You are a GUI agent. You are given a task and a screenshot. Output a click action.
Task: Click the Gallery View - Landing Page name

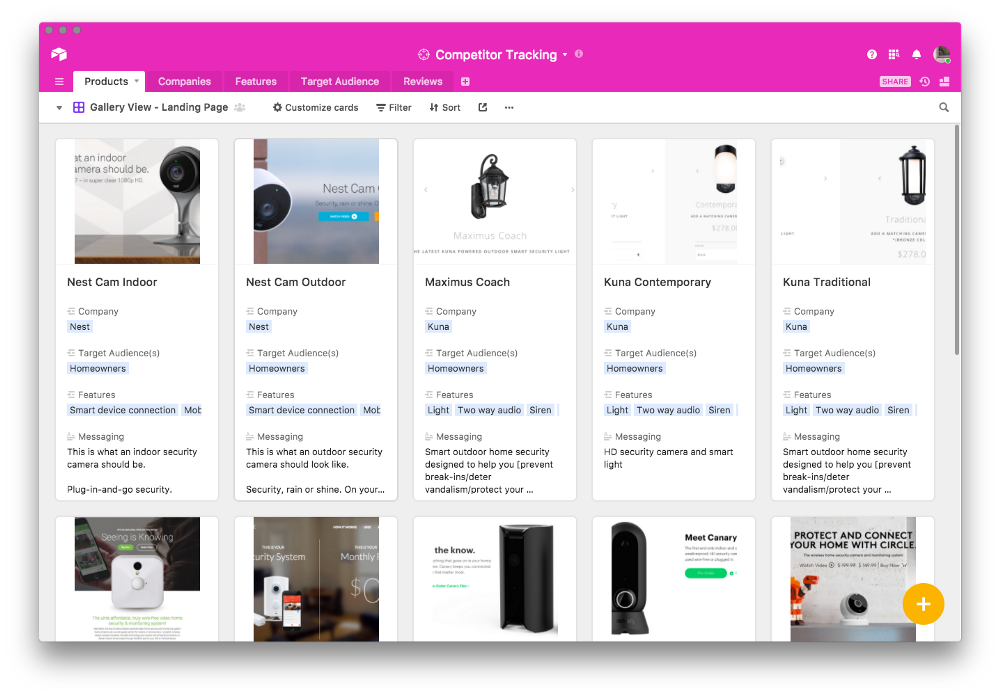click(159, 108)
